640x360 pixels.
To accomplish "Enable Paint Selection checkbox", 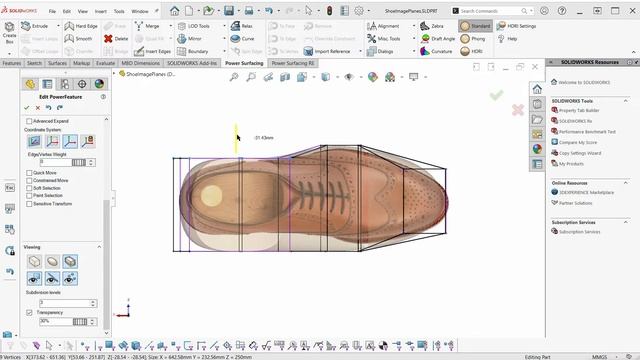I will pos(29,196).
